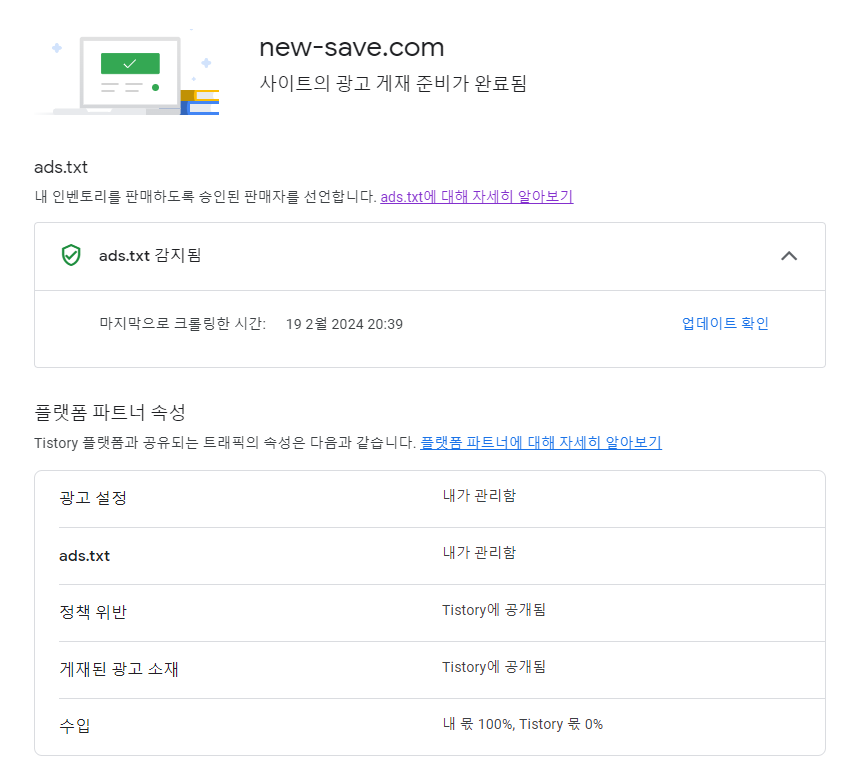Image resolution: width=846 pixels, height=768 pixels.
Task: Click the 업데이트 확인 link
Action: (725, 323)
